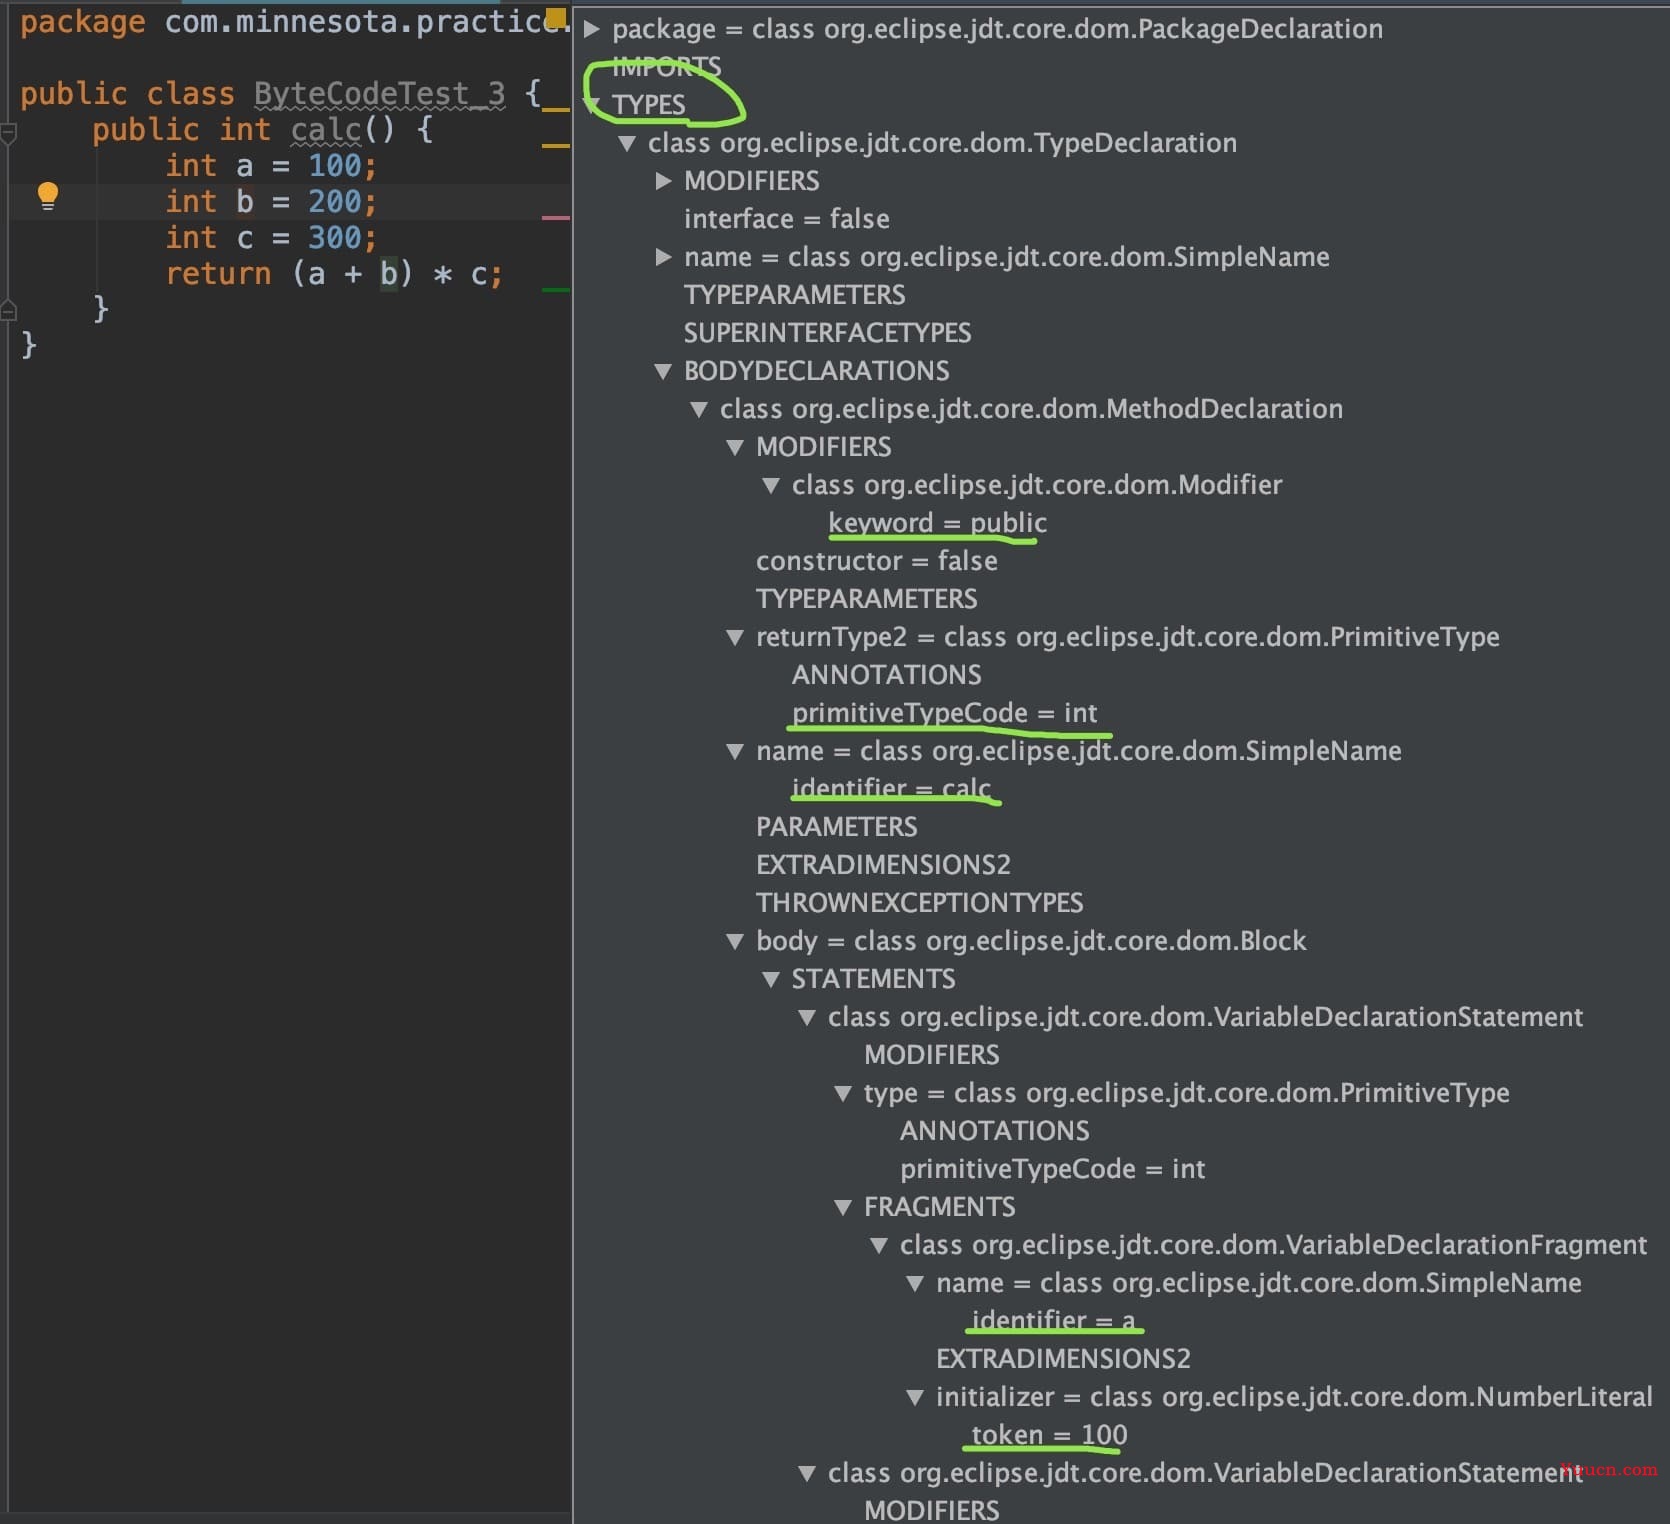
Task: Select the 'identifier = a' row
Action: (1053, 1321)
